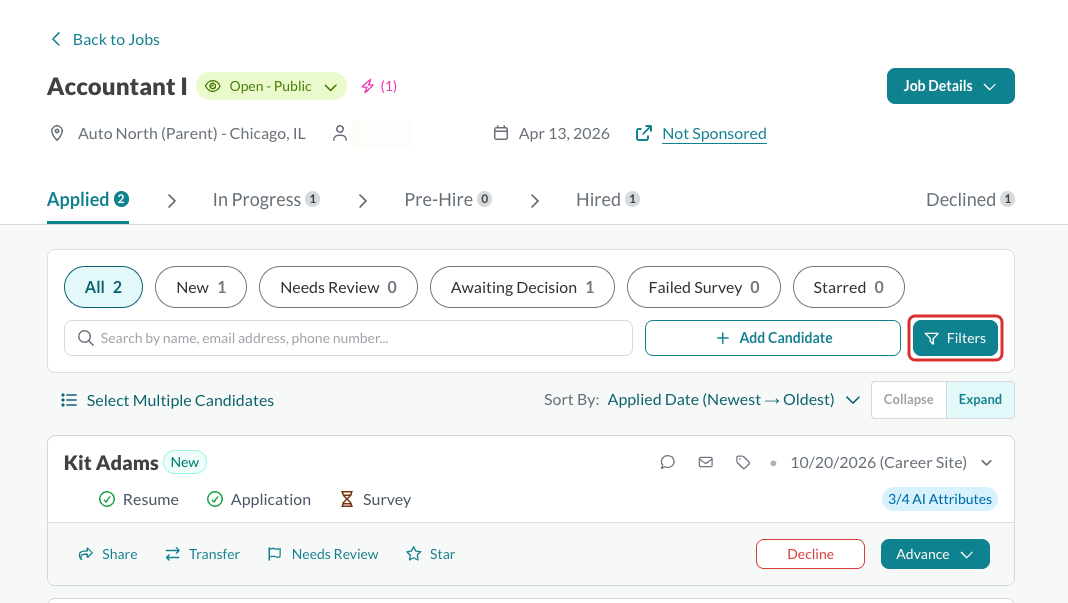Filter candidates by Awaiting Decision
The height and width of the screenshot is (603, 1068).
(522, 287)
